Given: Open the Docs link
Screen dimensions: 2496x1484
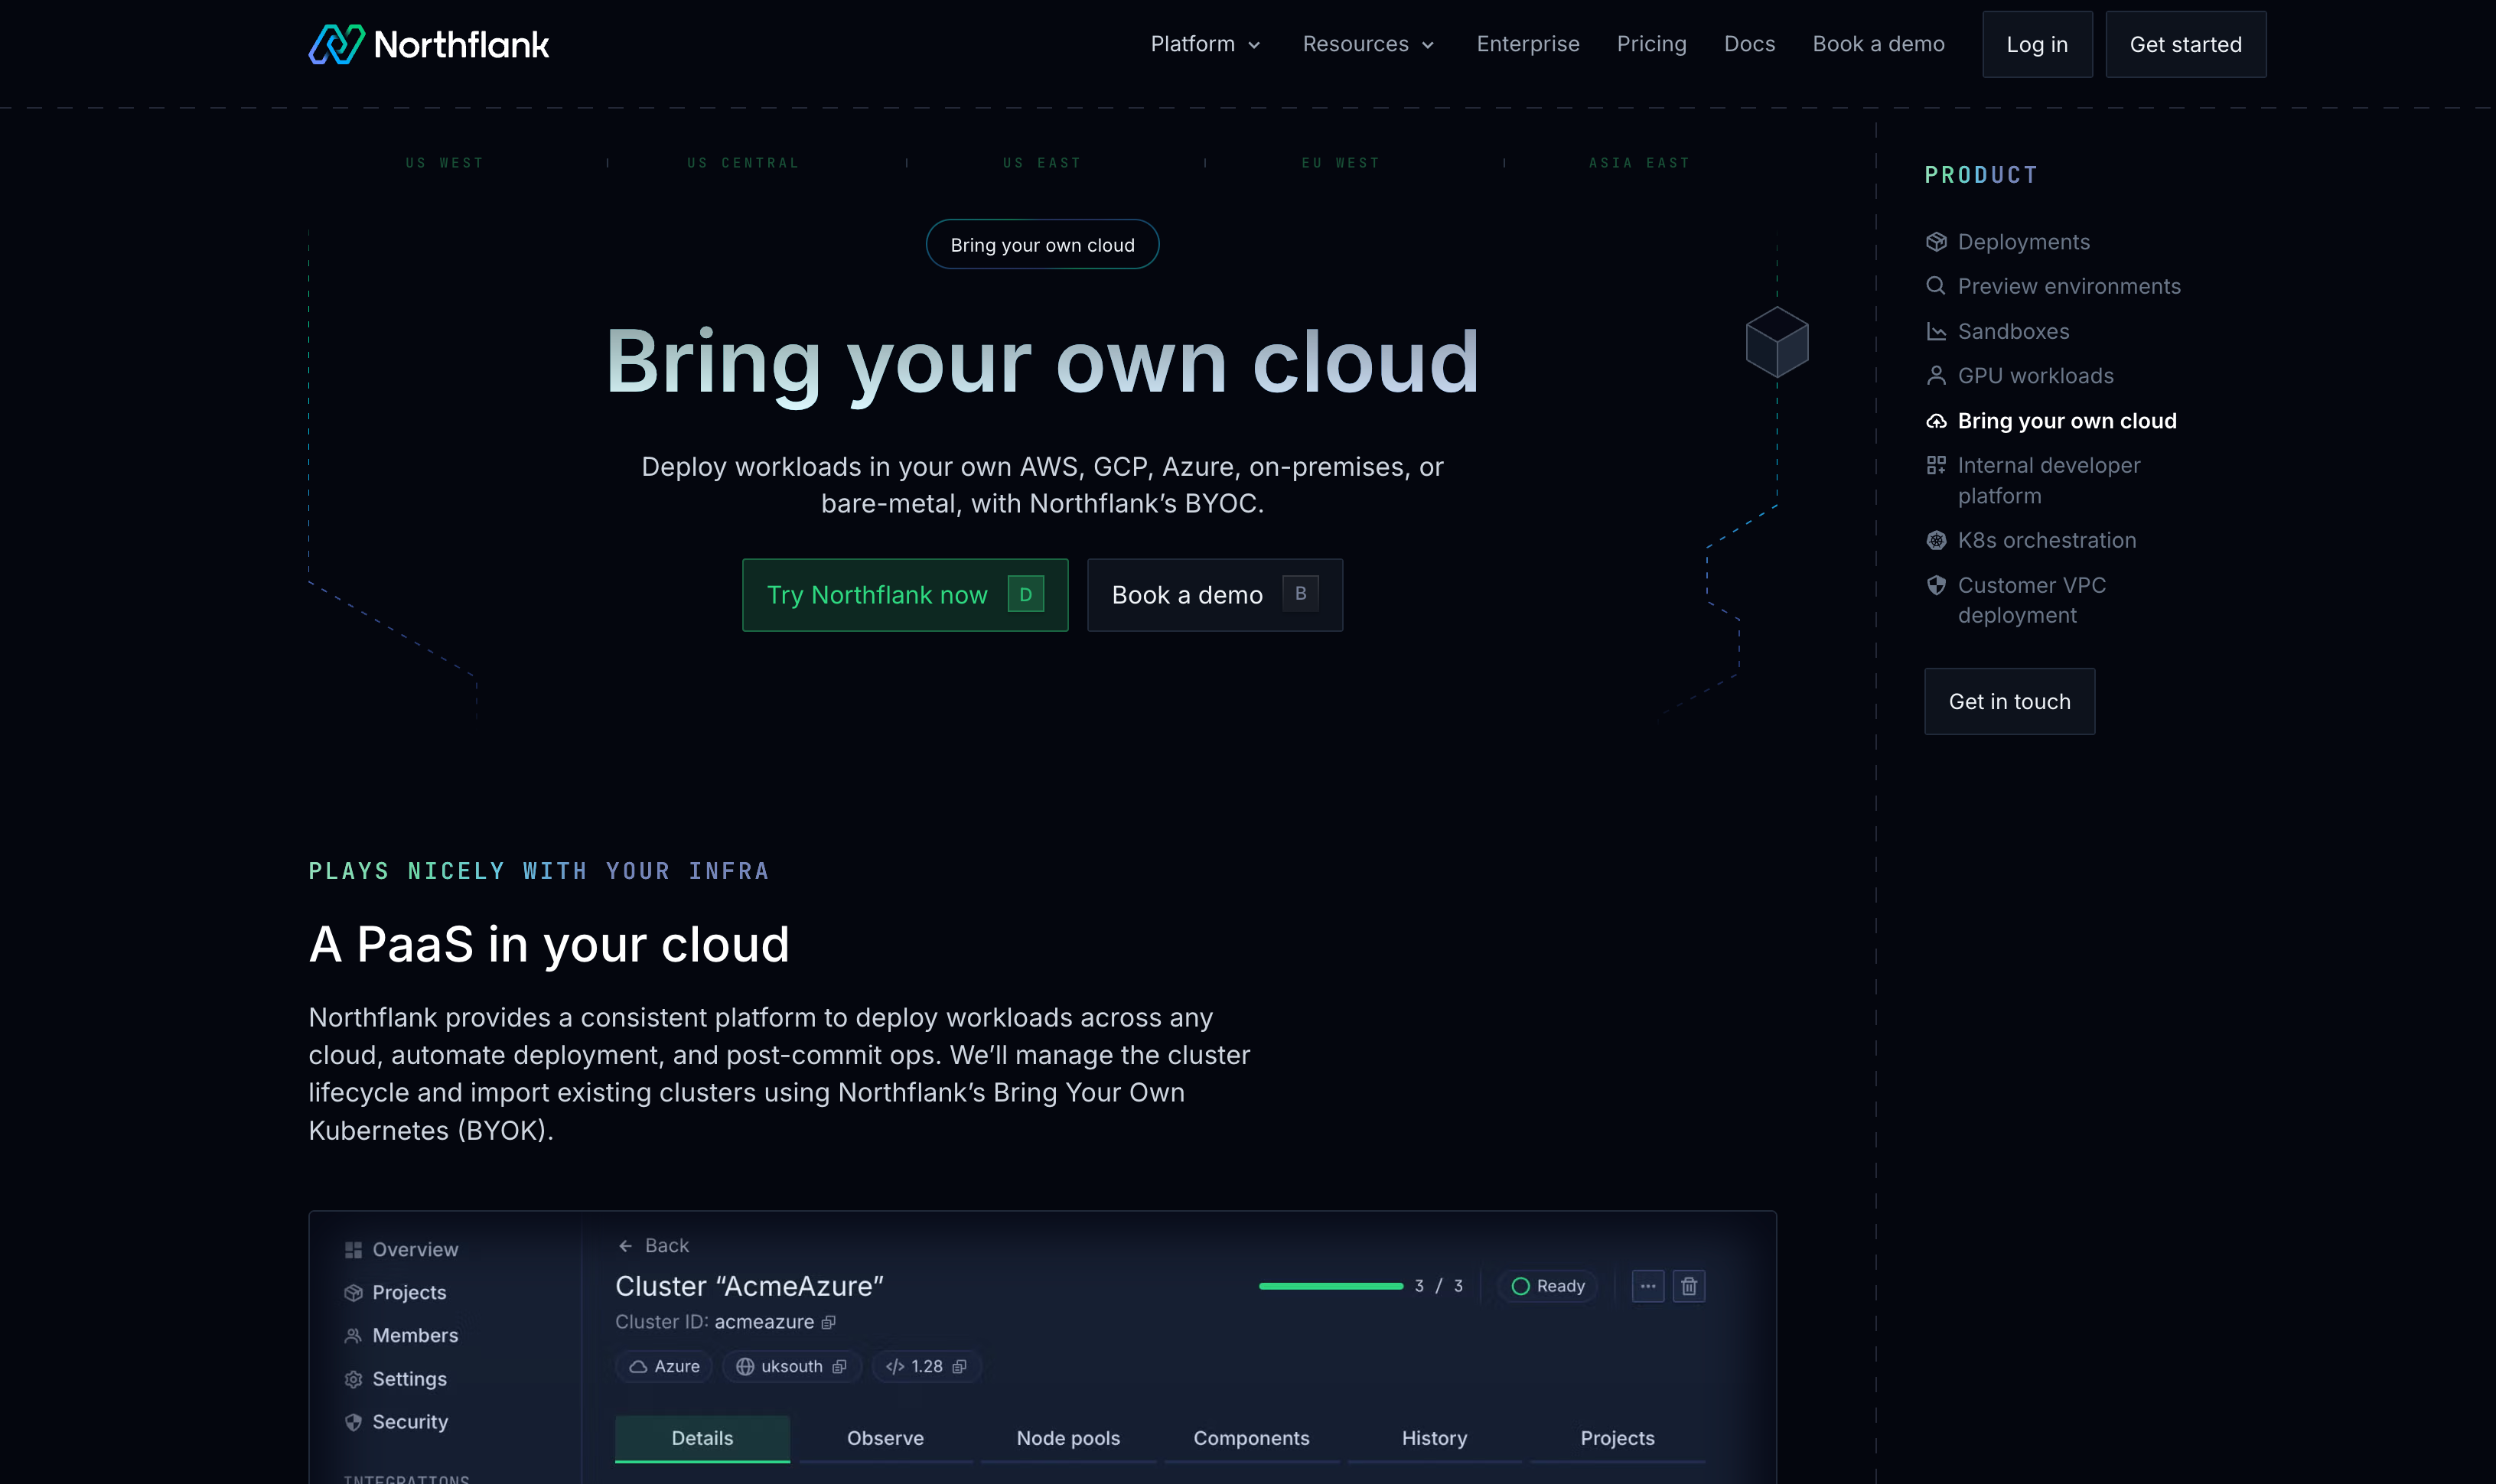Looking at the screenshot, I should 1750,44.
